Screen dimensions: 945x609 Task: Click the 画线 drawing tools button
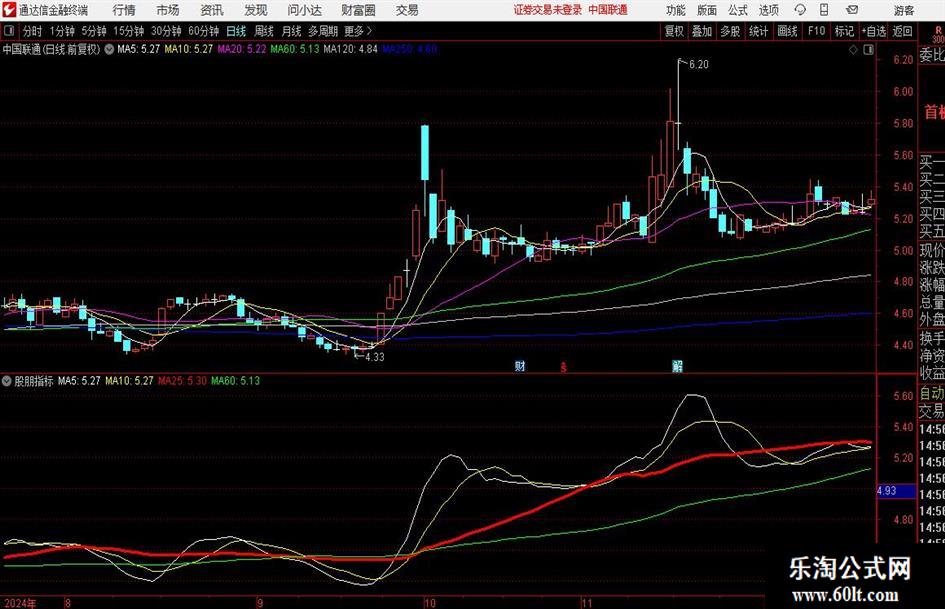pyautogui.click(x=787, y=31)
